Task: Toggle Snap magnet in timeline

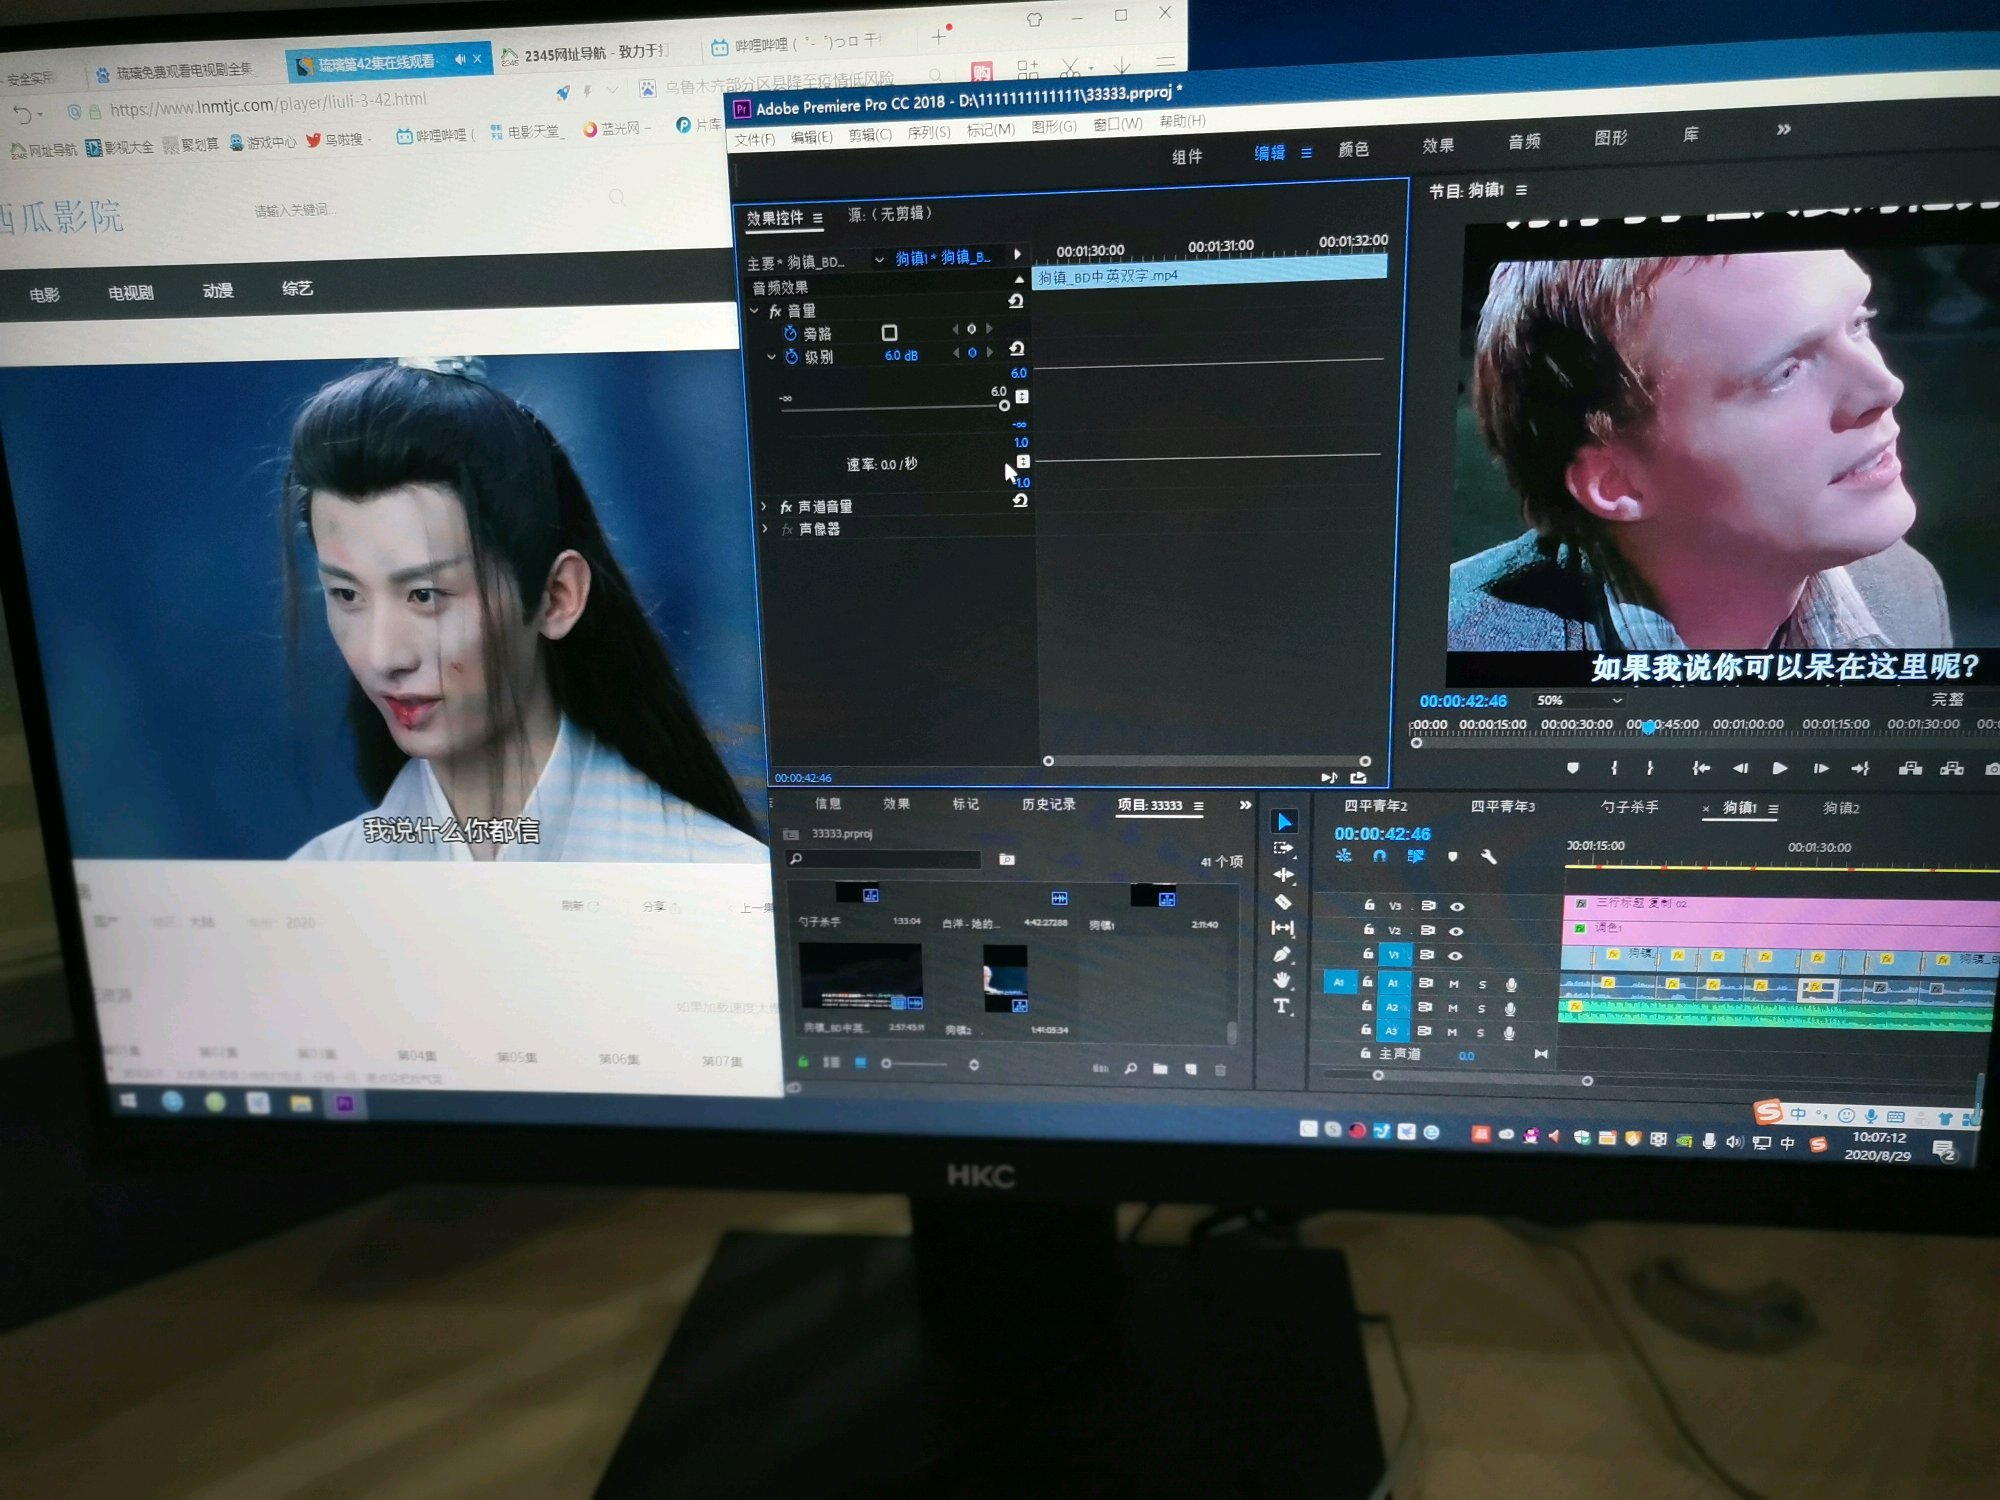Action: (1380, 856)
